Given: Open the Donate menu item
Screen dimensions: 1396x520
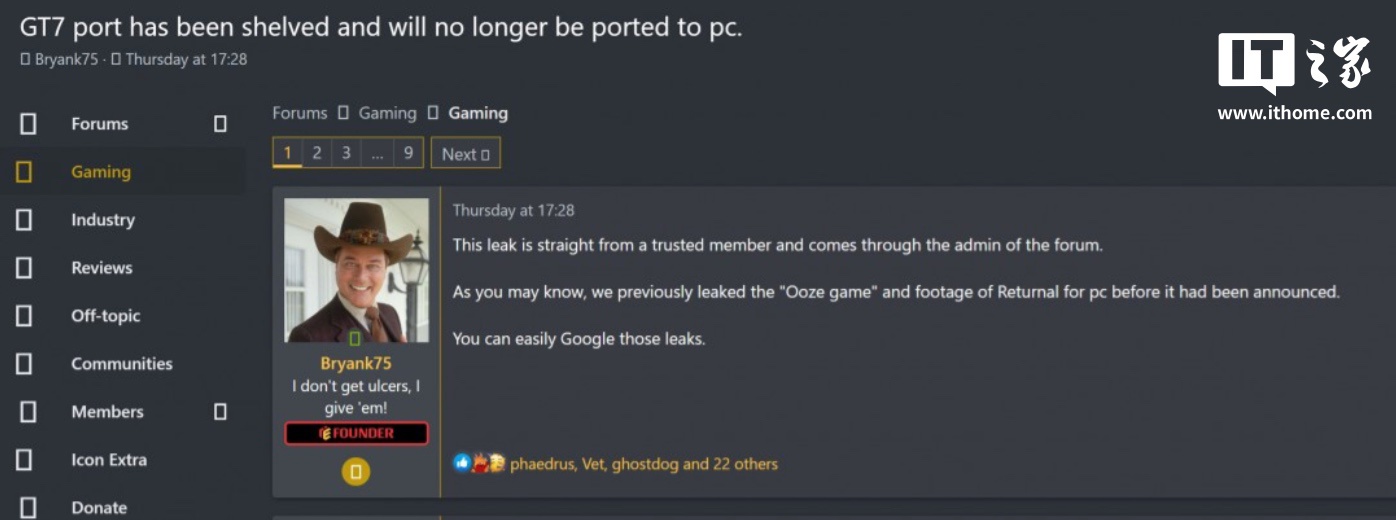Looking at the screenshot, I should point(99,508).
